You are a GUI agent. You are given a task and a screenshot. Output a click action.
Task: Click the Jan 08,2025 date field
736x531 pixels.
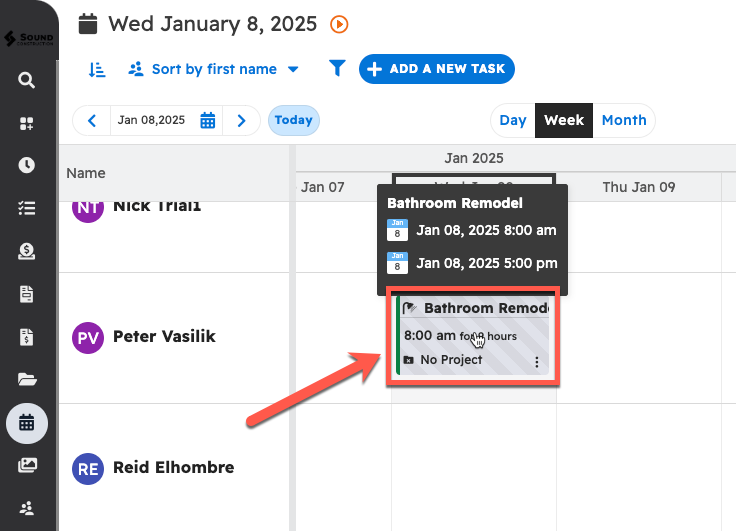coord(151,120)
